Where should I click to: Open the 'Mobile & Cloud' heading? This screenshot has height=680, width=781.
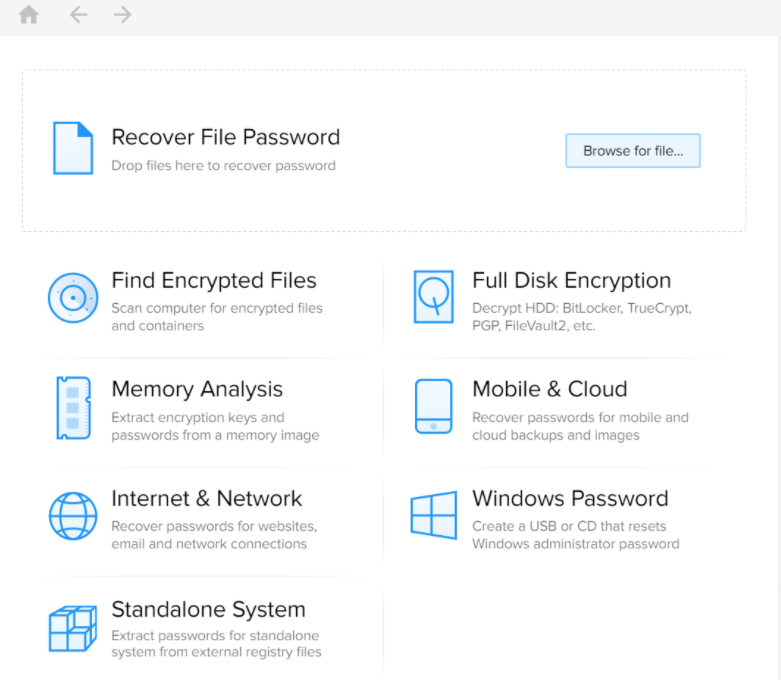[549, 390]
